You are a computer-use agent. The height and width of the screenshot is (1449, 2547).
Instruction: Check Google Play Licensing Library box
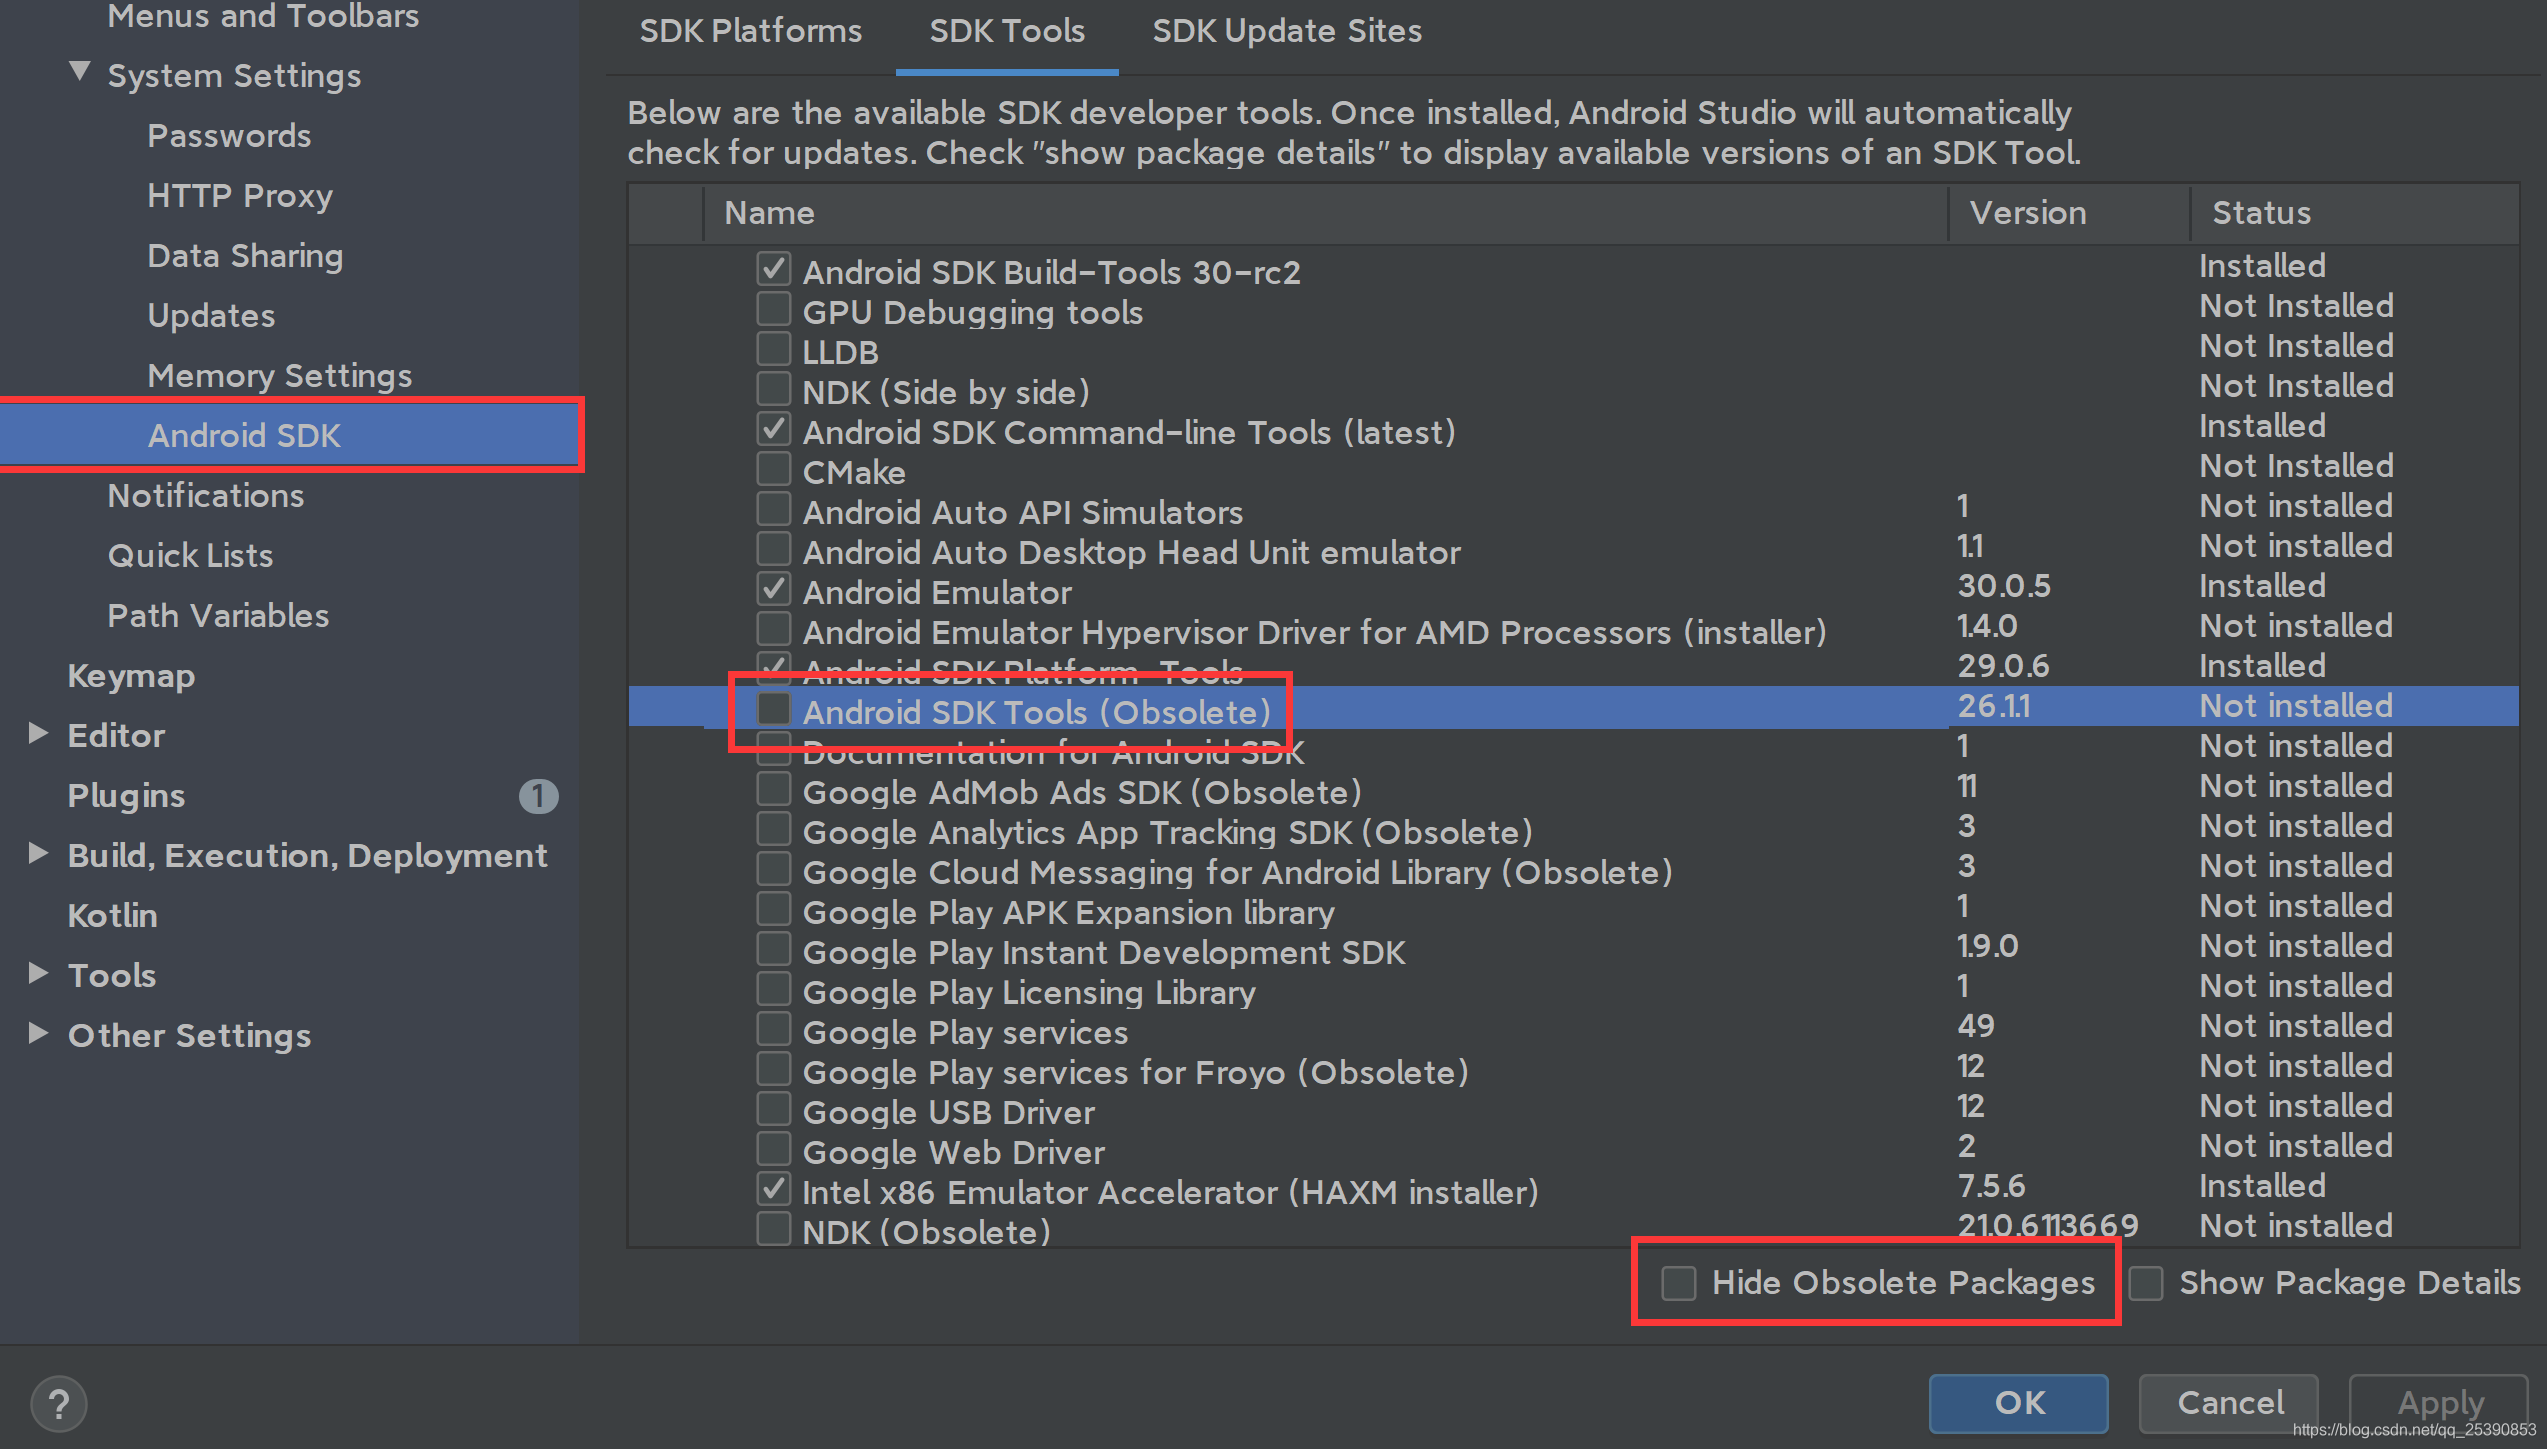[x=774, y=989]
